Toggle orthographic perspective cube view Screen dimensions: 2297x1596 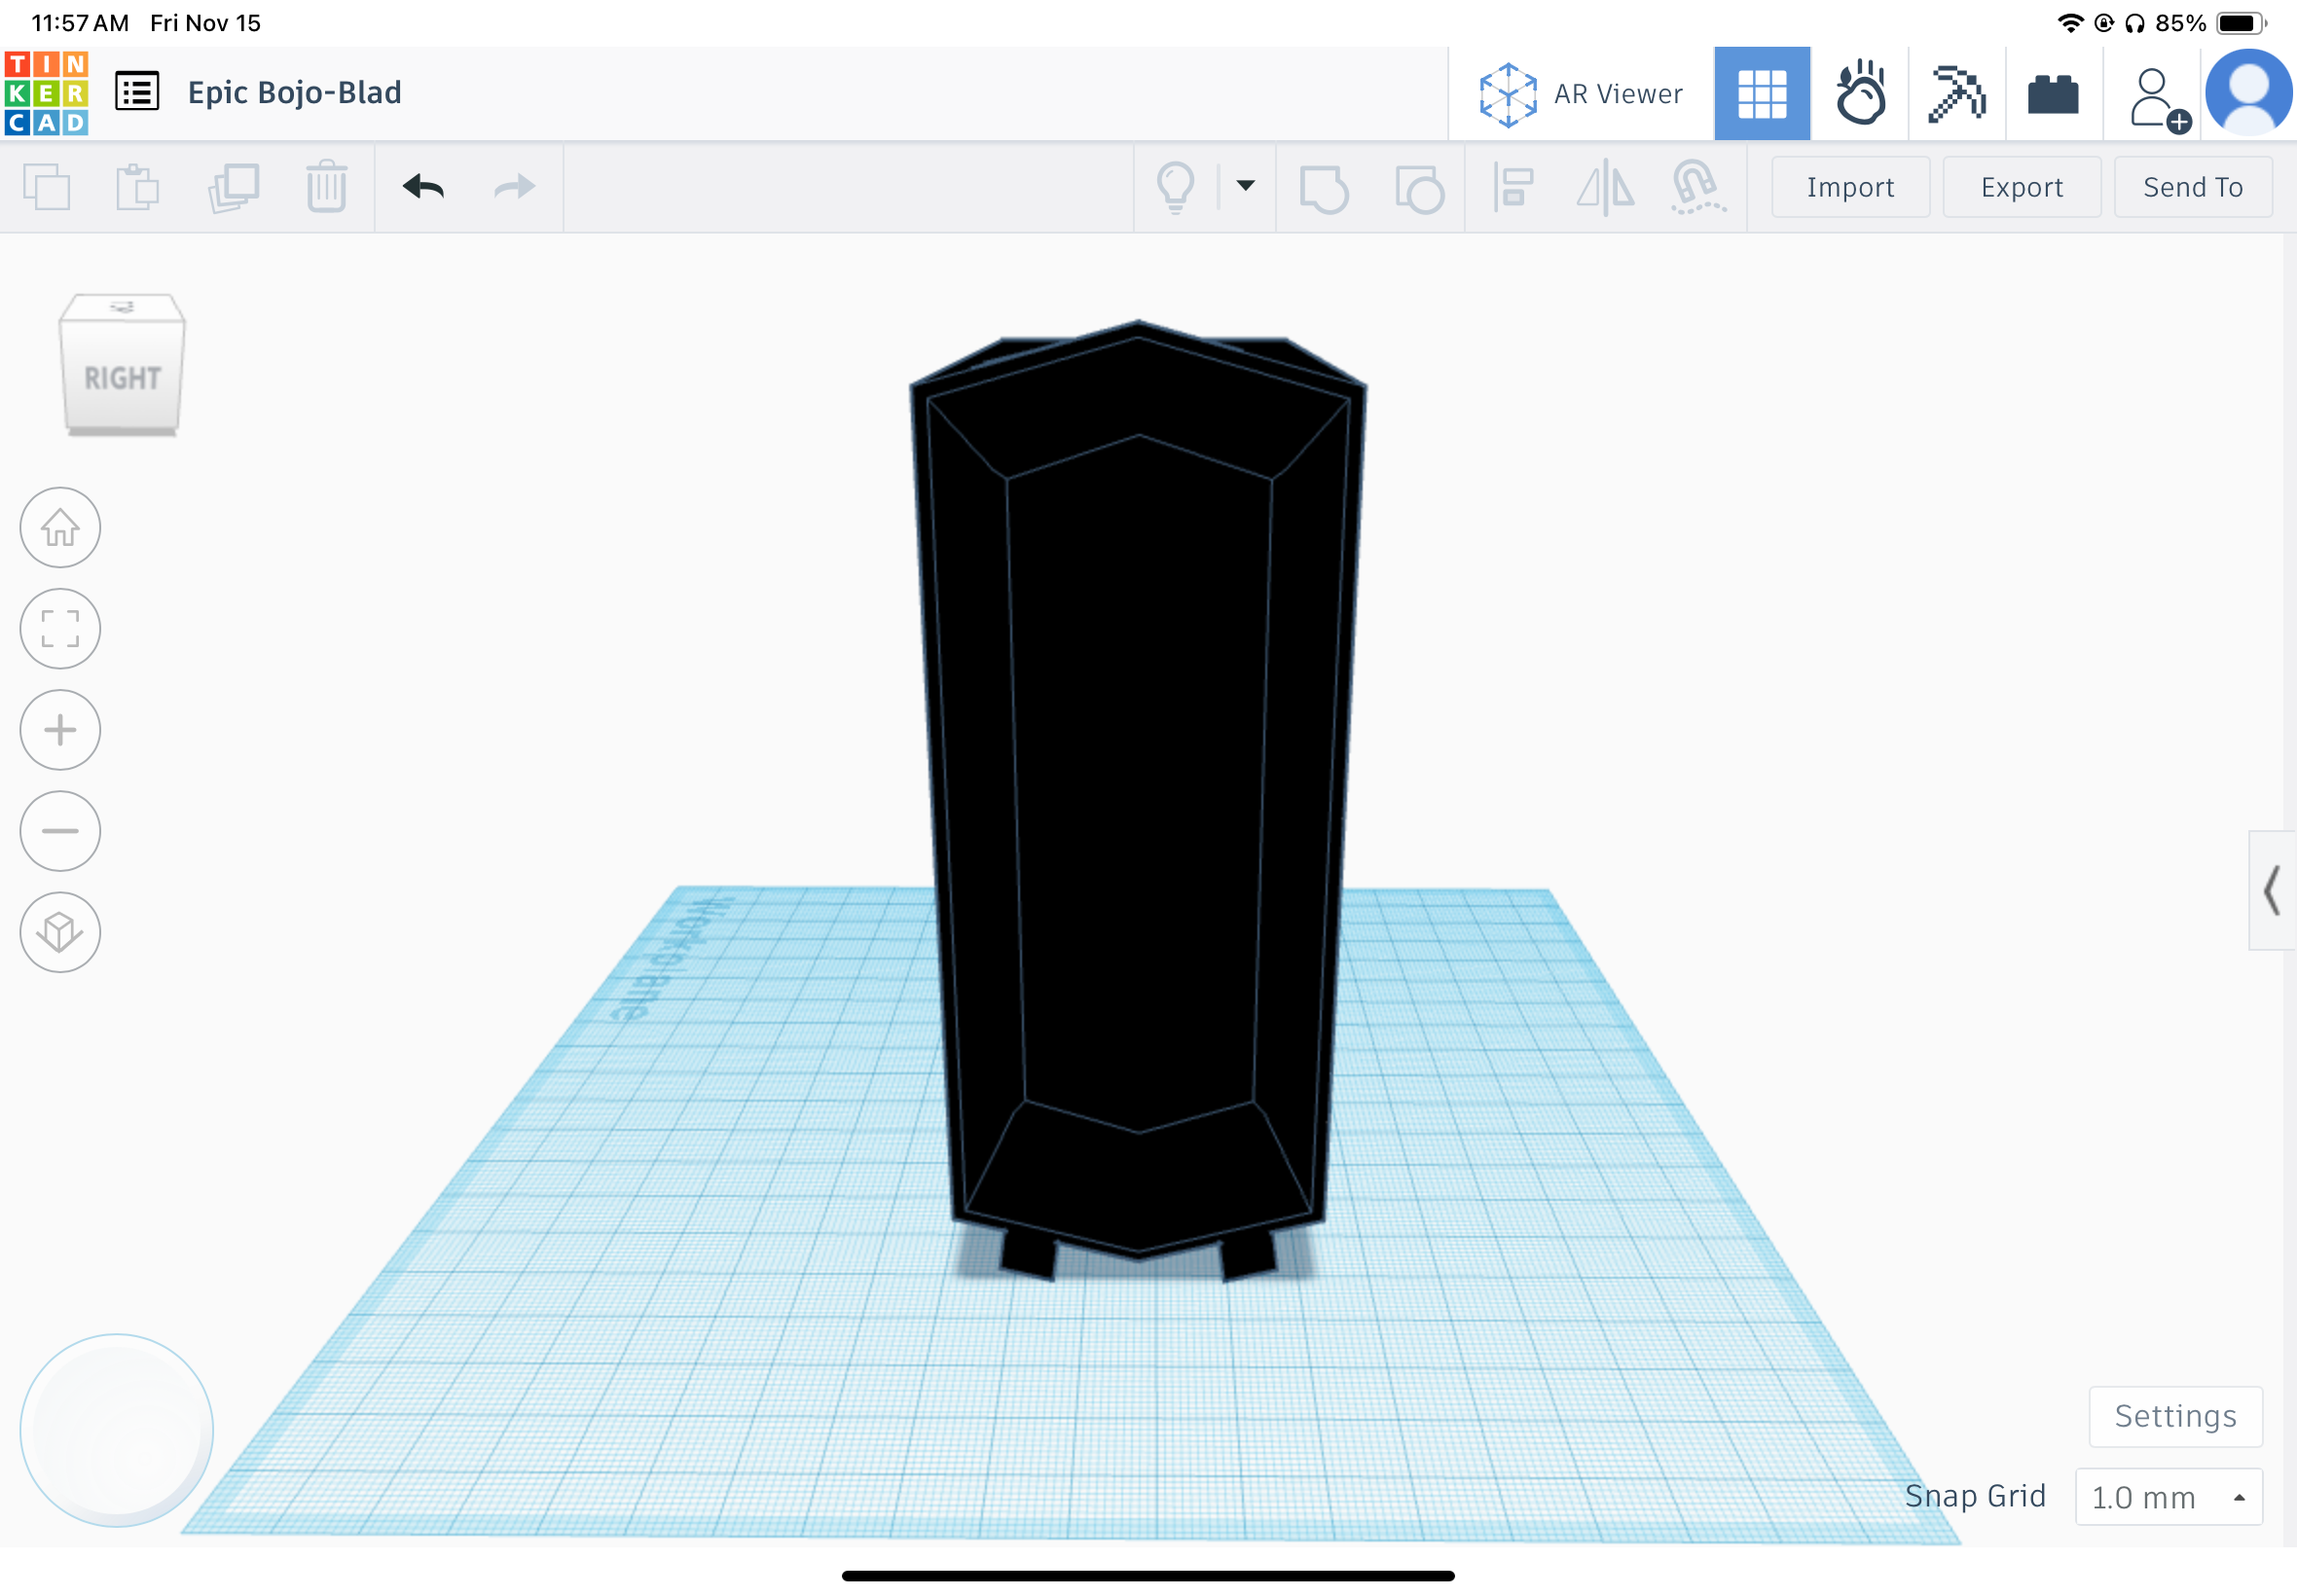pos(60,931)
